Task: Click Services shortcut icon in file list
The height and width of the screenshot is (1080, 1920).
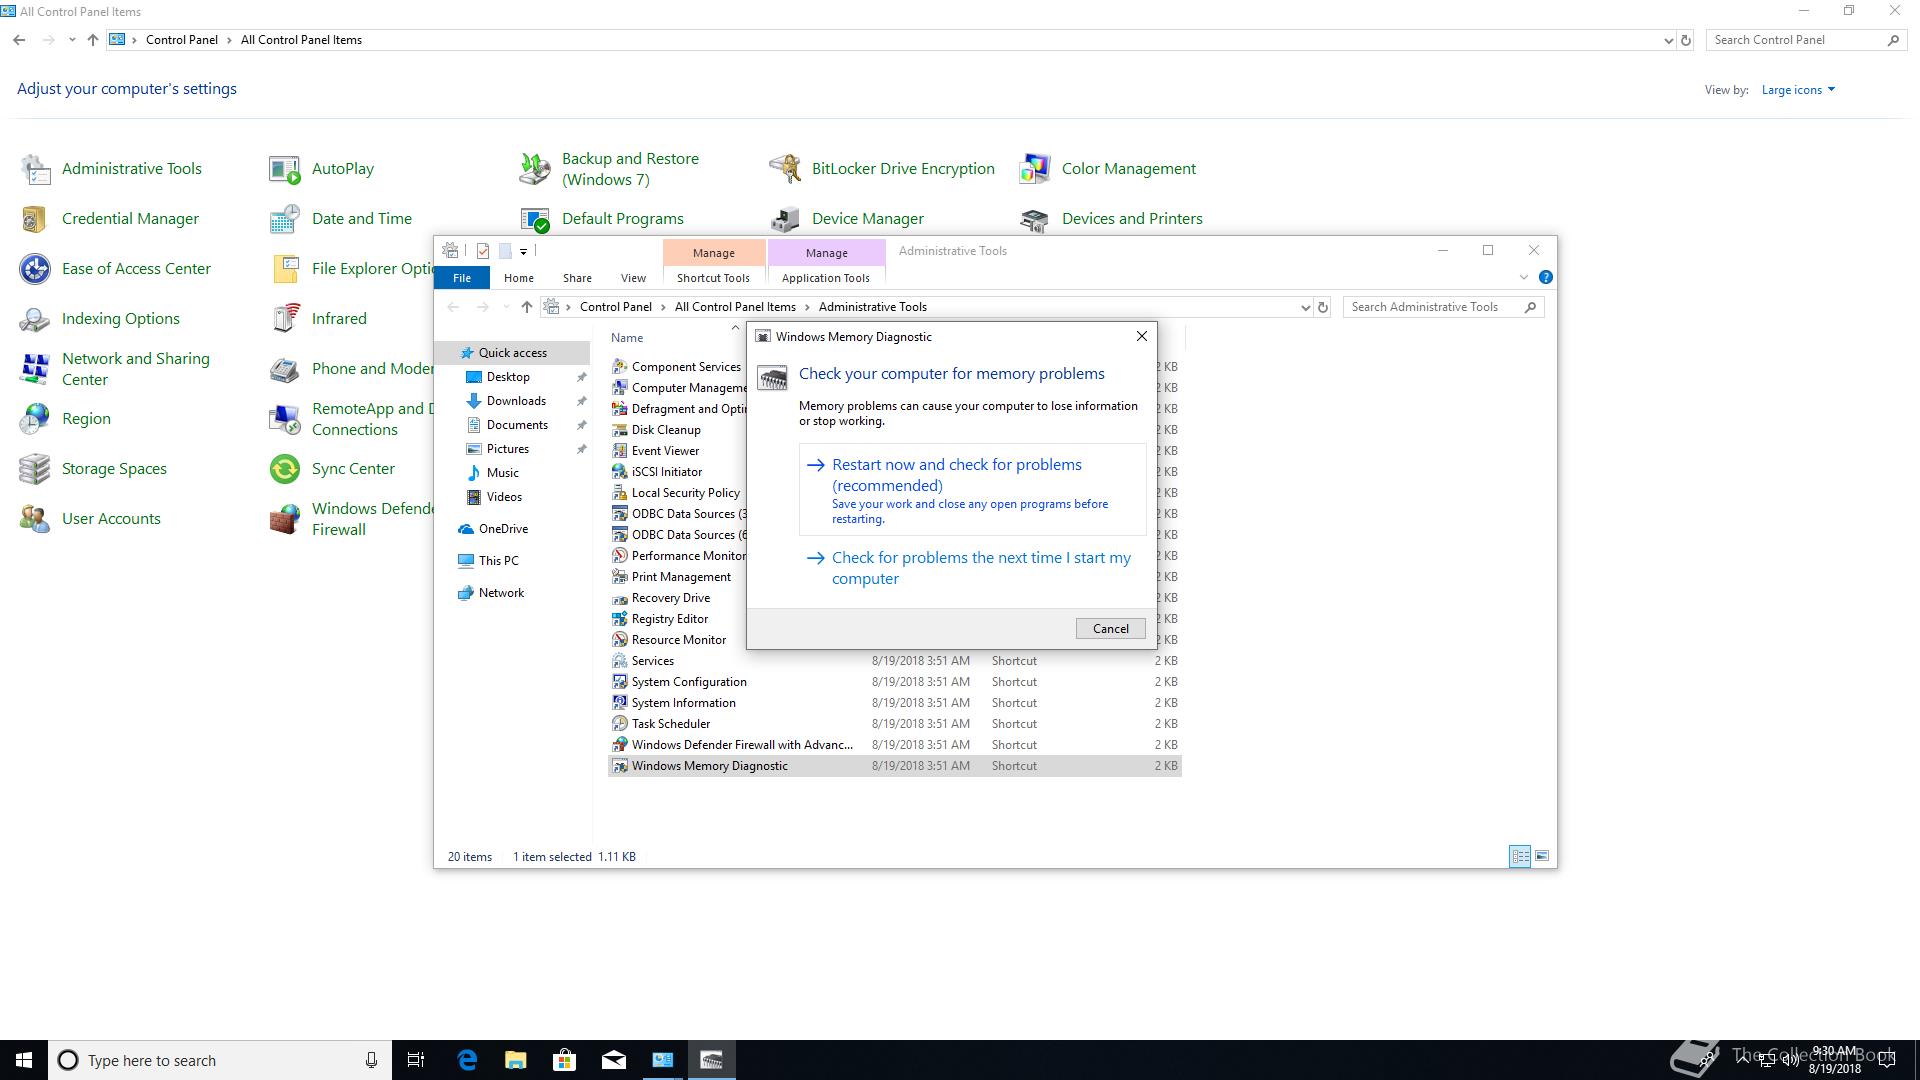Action: 620,661
